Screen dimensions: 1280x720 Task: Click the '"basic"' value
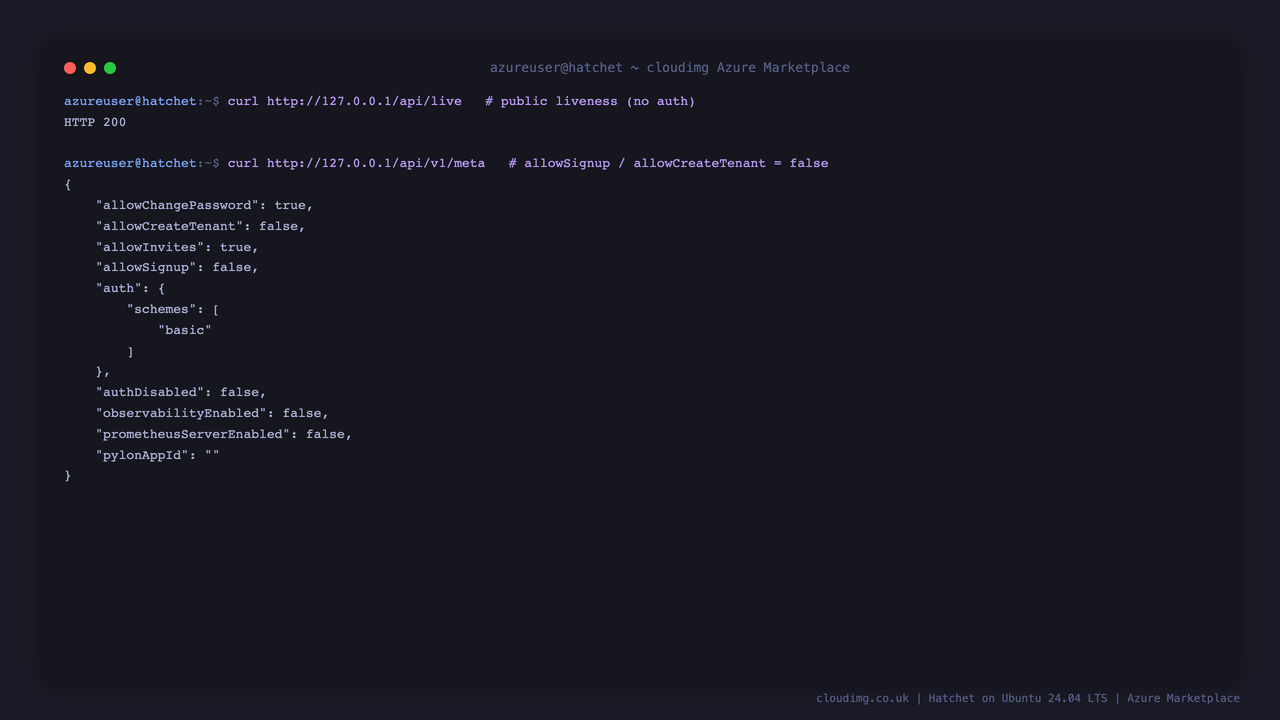(x=185, y=329)
